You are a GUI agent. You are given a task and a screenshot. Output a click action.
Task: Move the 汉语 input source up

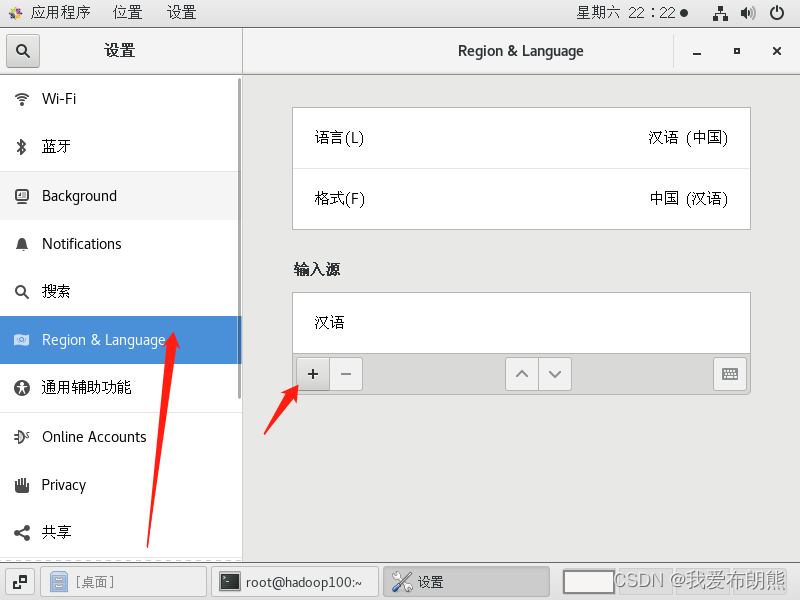pyautogui.click(x=521, y=373)
